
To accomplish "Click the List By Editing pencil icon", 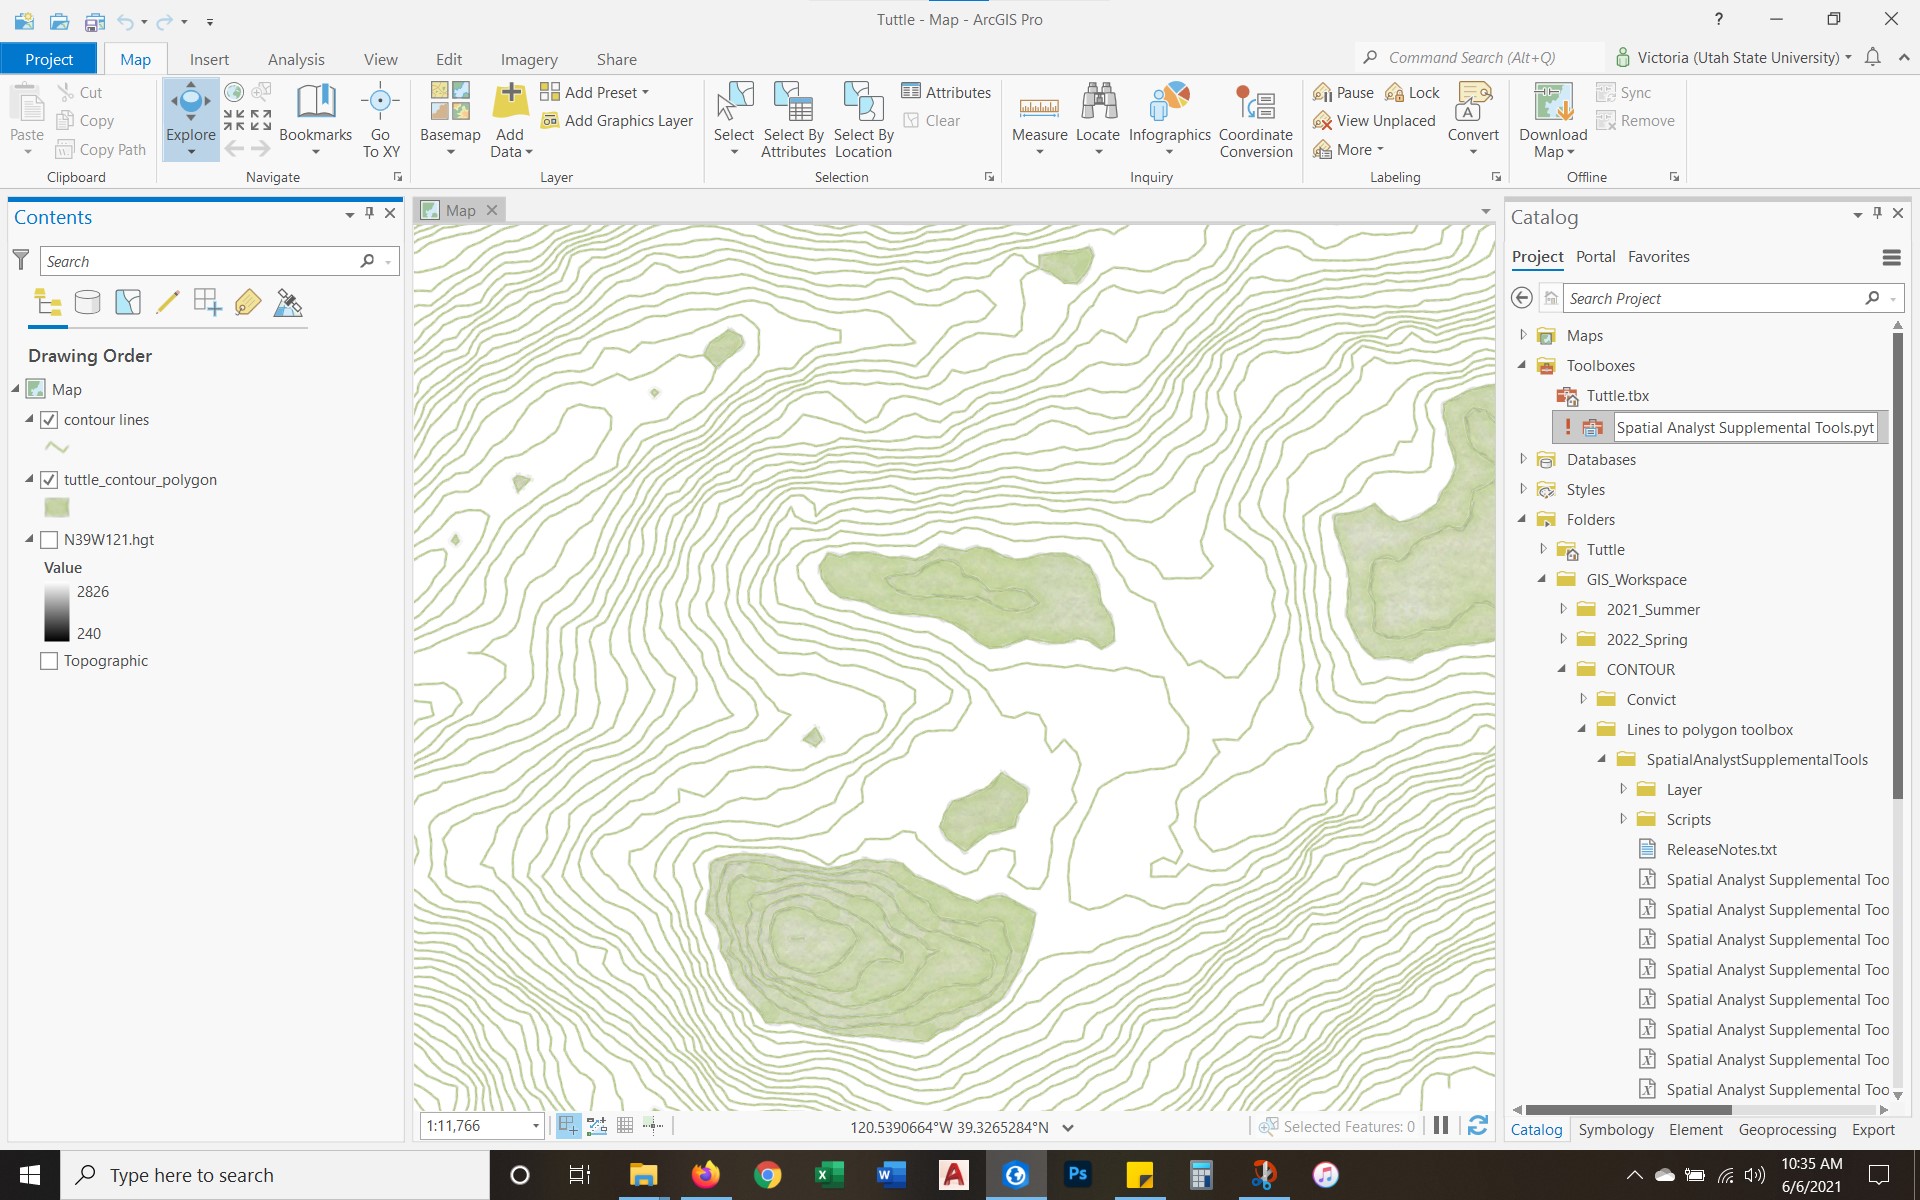I will (168, 302).
